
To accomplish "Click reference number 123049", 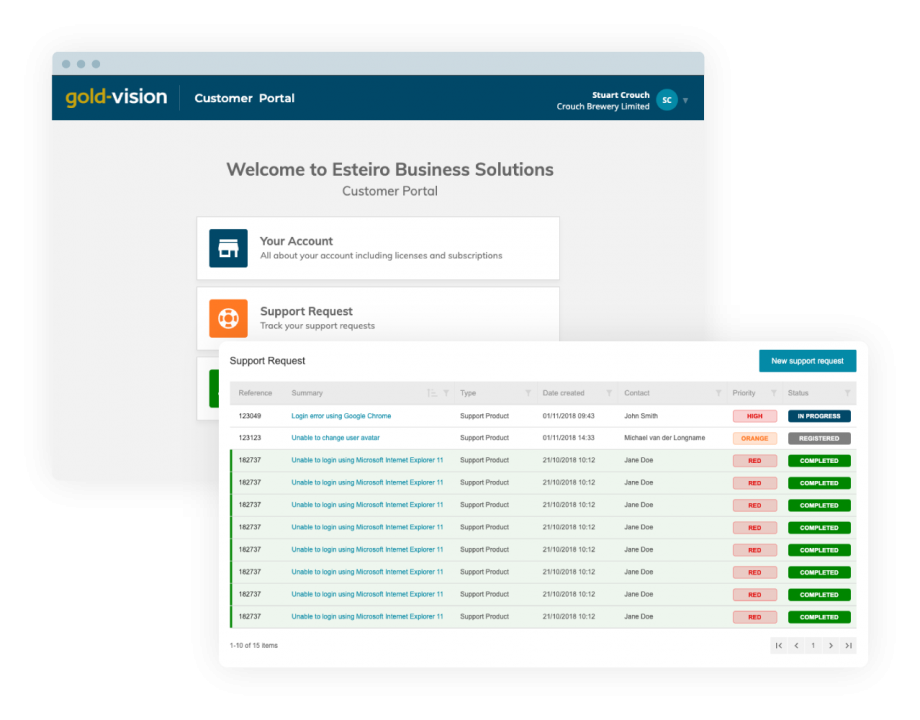I will click(x=250, y=416).
